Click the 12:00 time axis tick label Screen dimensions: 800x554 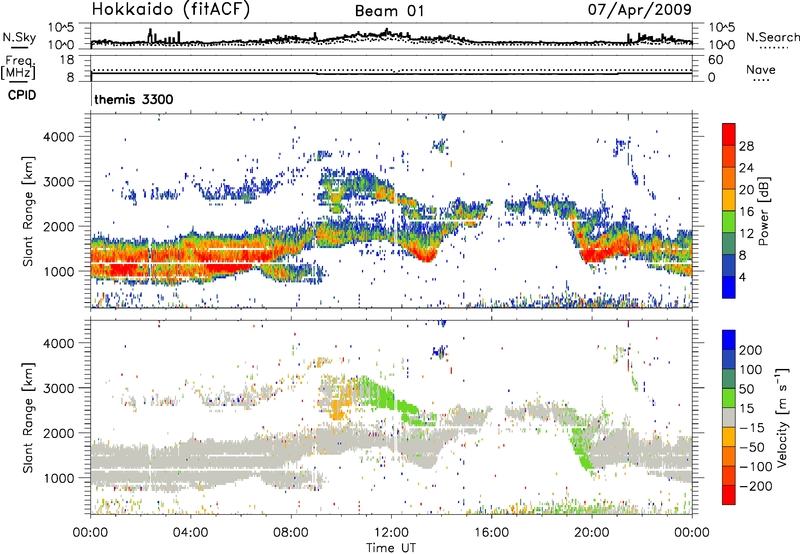[x=391, y=533]
